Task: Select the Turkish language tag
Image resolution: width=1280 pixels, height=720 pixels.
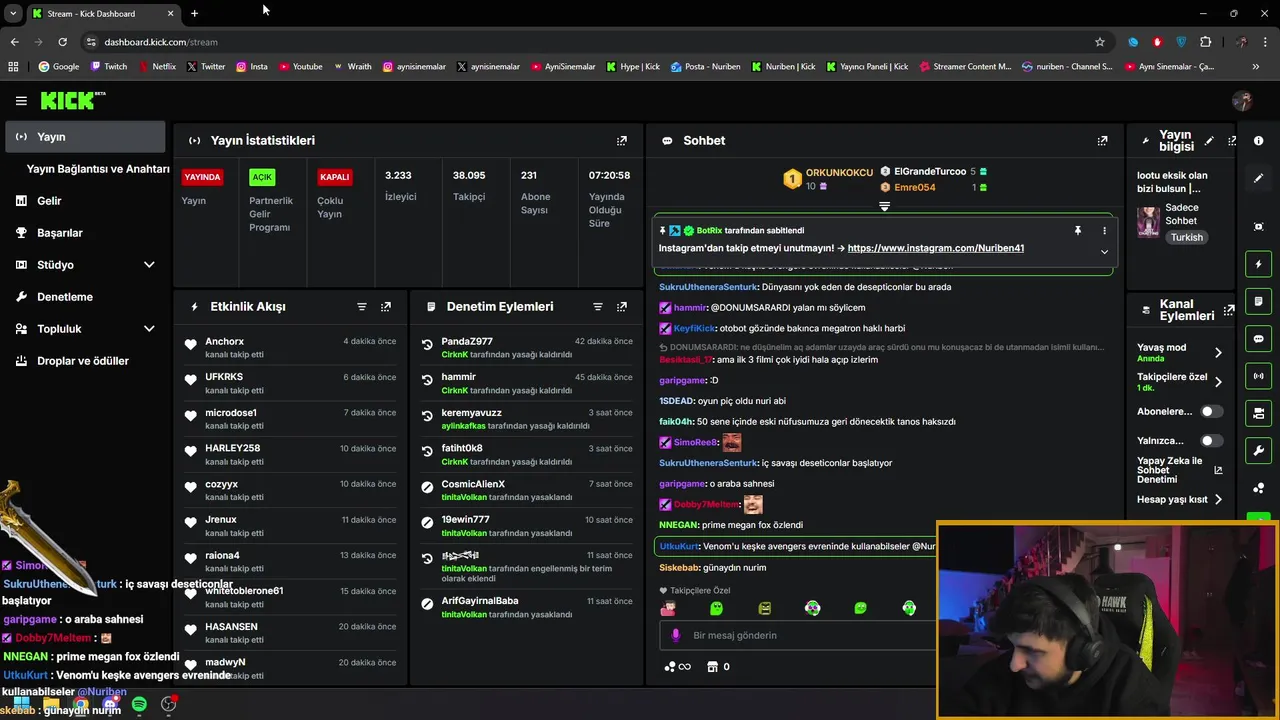Action: [1187, 238]
